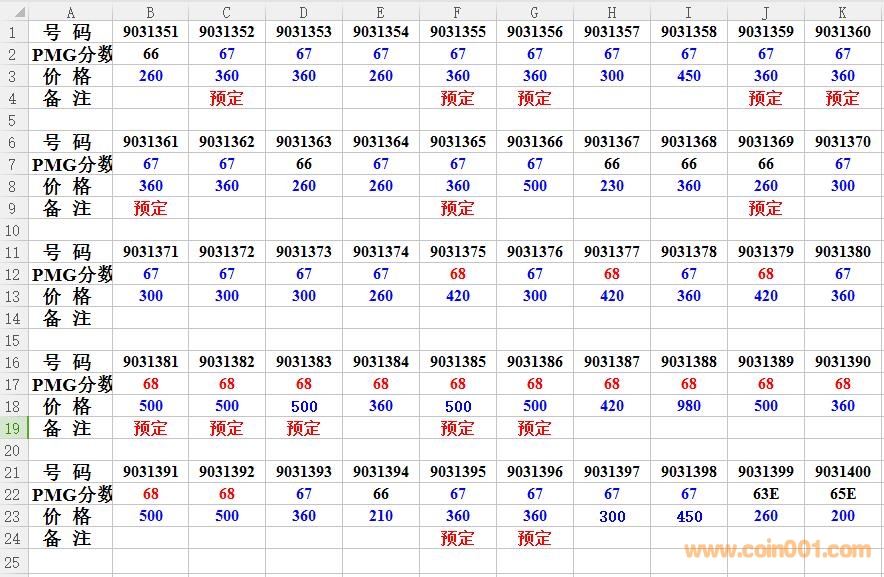Open the www.coin001.com watermark link
The image size is (884, 577).
point(777,550)
